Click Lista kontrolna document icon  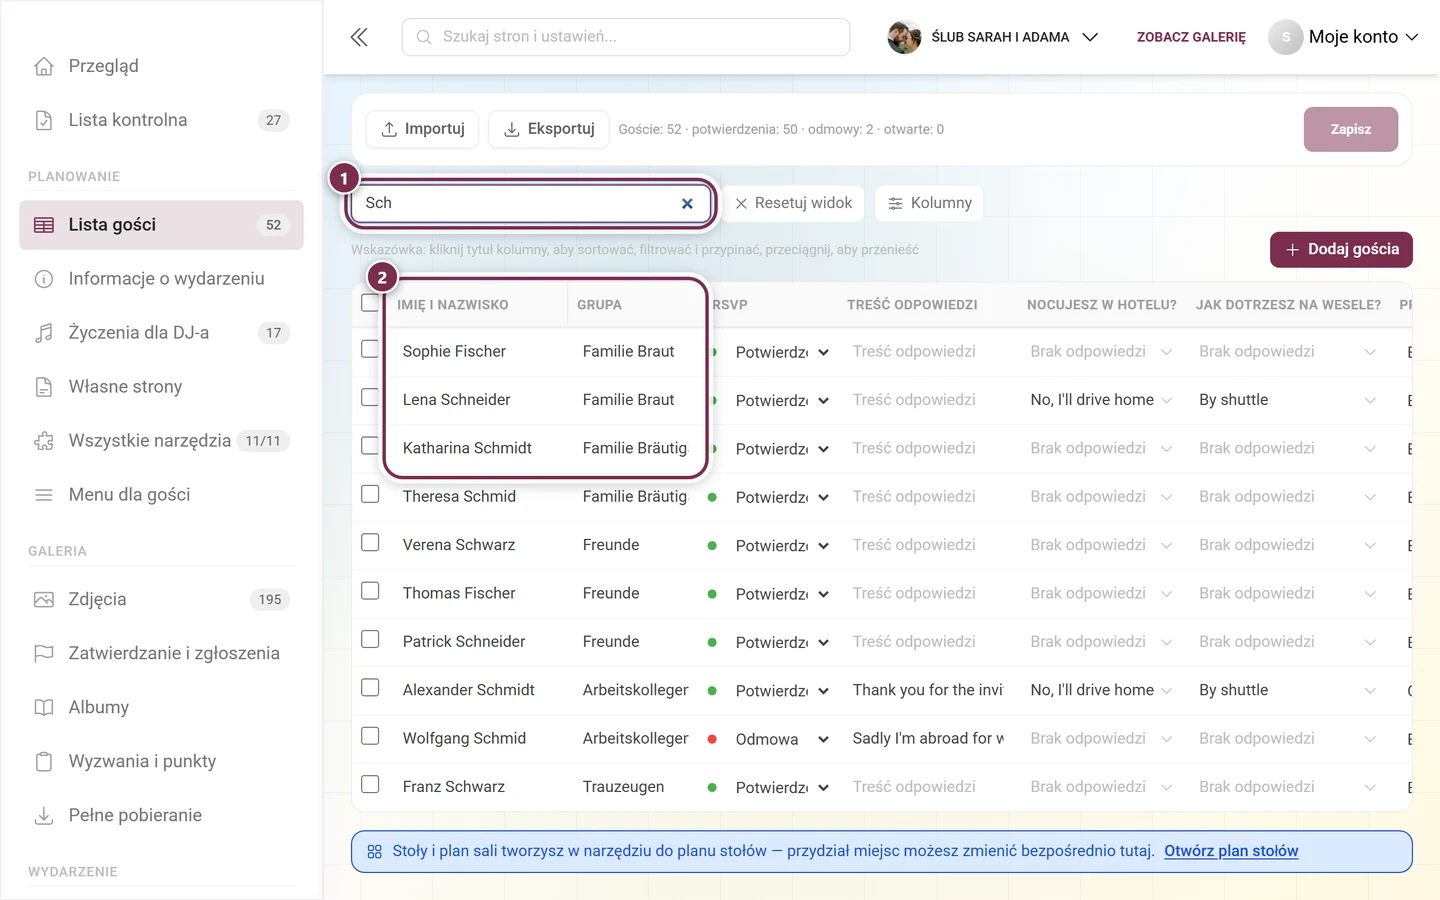[44, 120]
